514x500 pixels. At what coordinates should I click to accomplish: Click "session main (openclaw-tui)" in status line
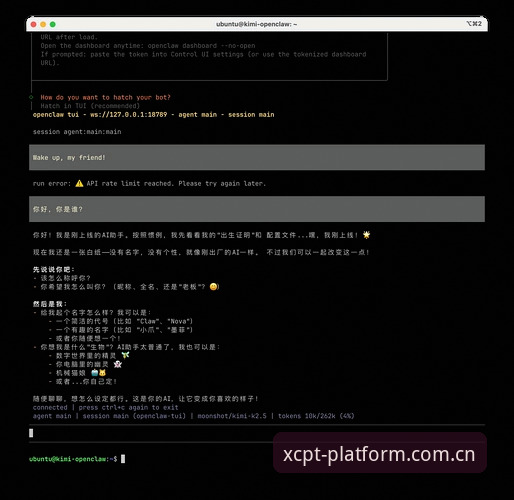point(134,416)
